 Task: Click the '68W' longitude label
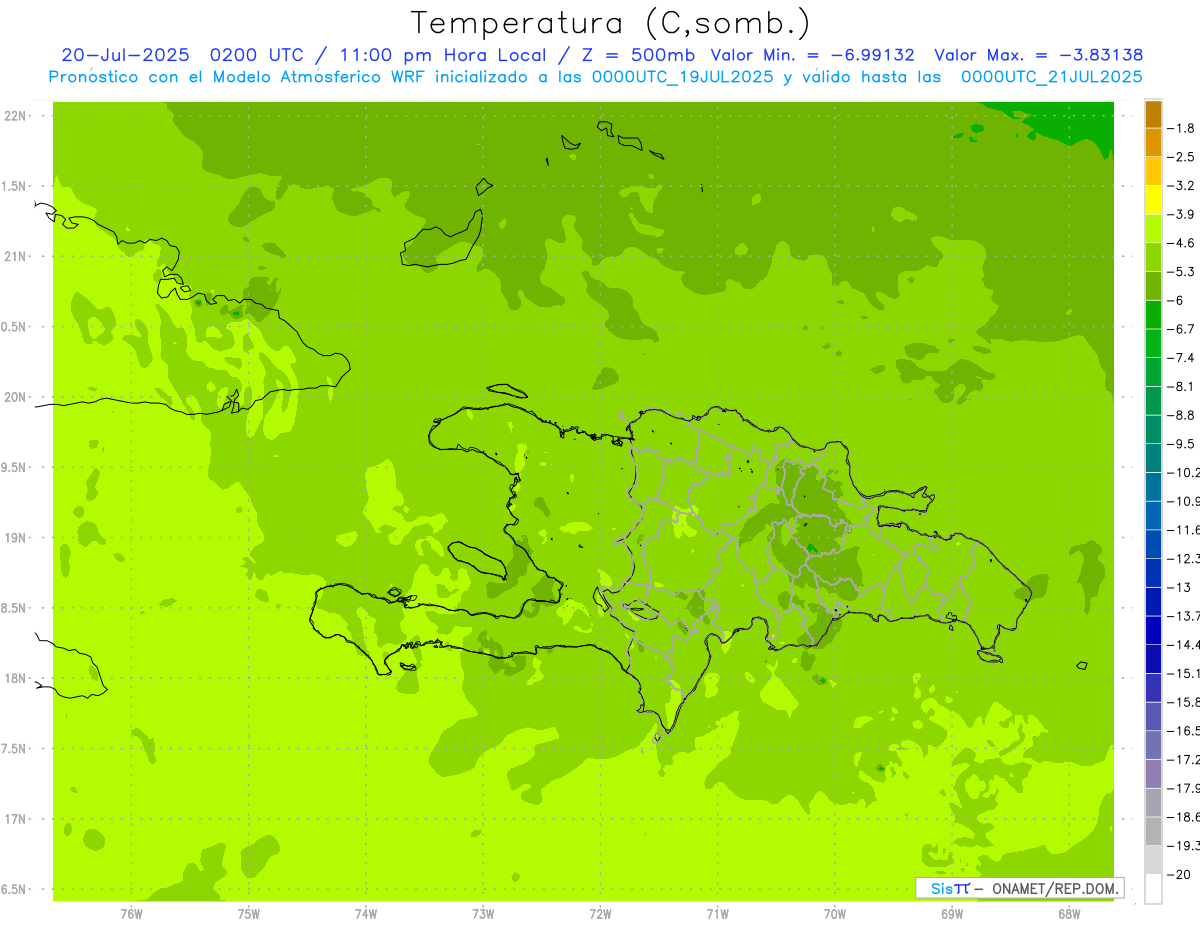point(1069,914)
